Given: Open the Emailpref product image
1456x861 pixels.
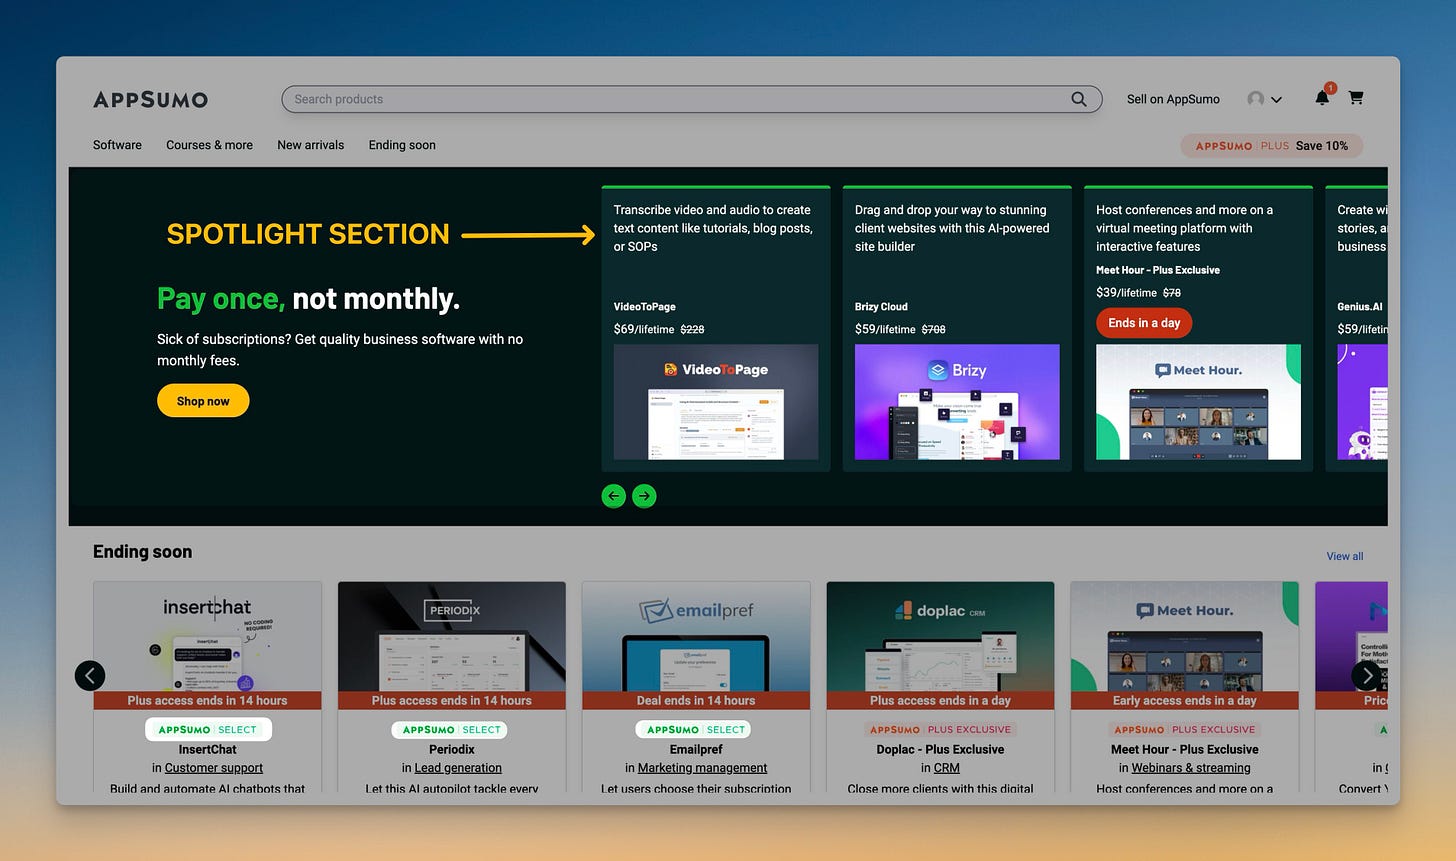Looking at the screenshot, I should coord(696,637).
